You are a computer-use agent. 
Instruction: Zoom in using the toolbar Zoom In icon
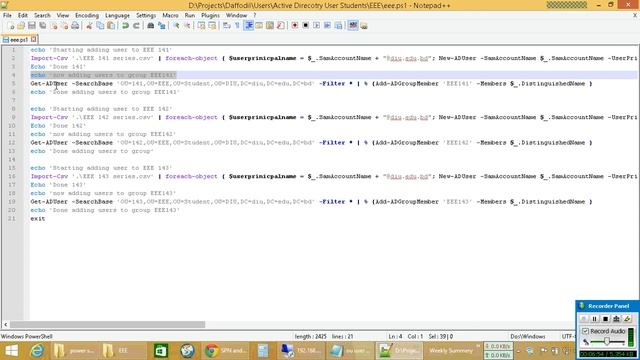176,26
